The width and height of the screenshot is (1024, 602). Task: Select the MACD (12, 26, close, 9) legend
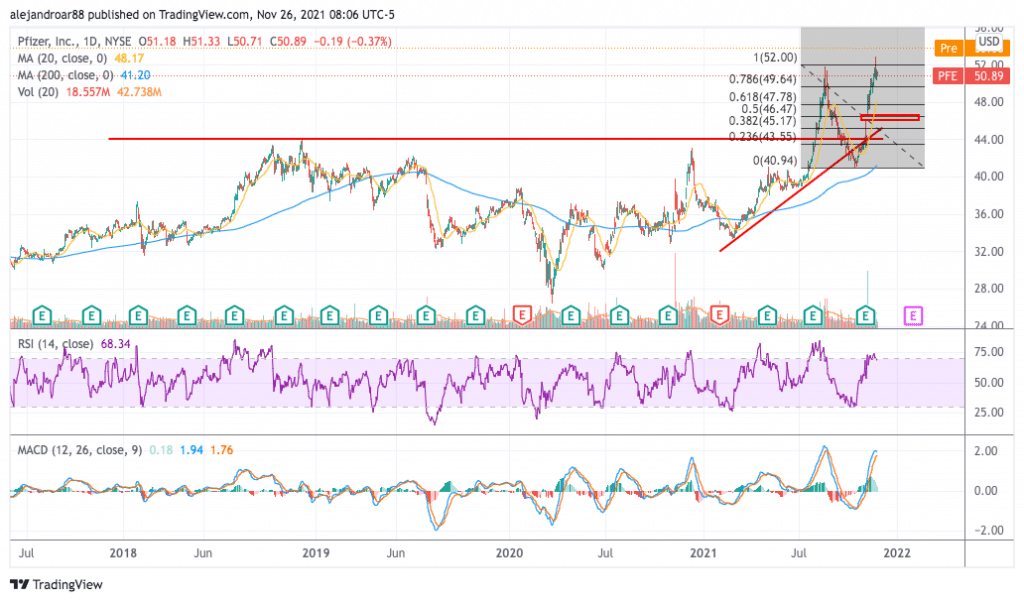[79, 450]
